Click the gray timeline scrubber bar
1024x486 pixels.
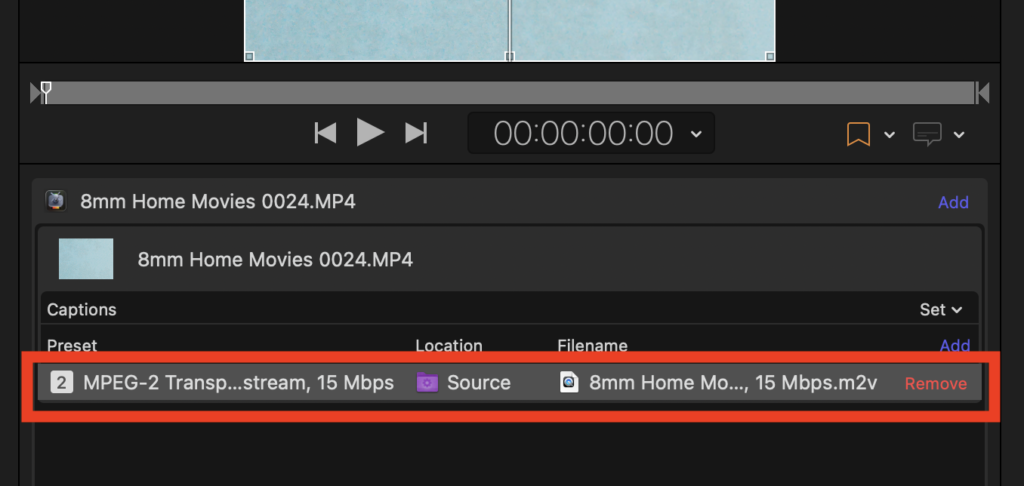click(x=510, y=93)
